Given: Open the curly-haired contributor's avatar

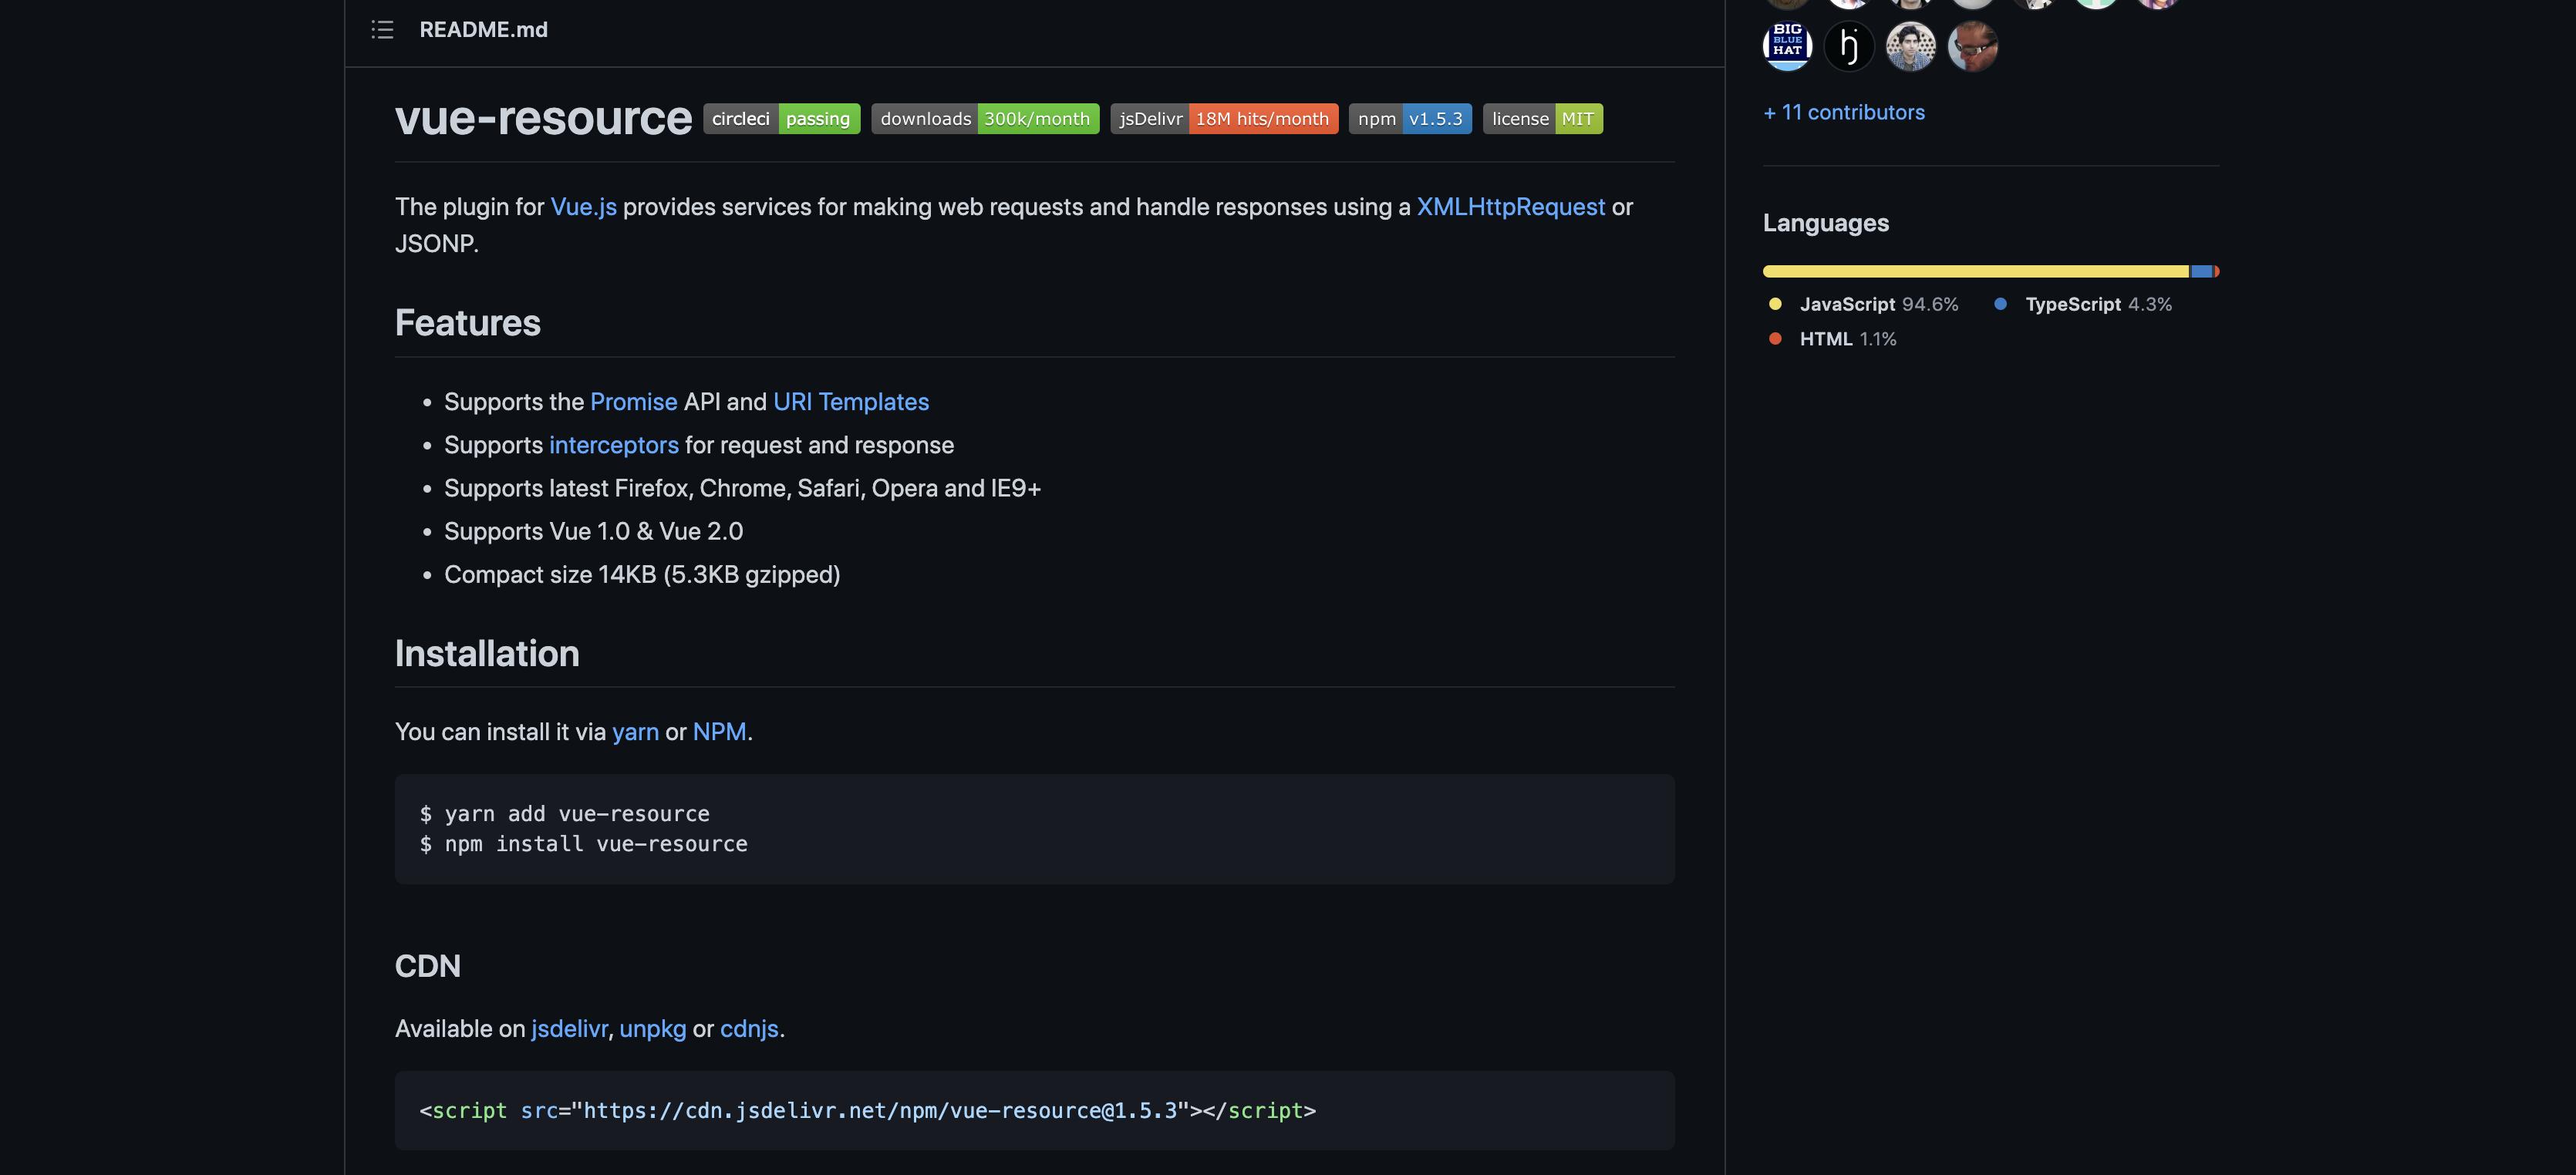Looking at the screenshot, I should coord(1910,46).
